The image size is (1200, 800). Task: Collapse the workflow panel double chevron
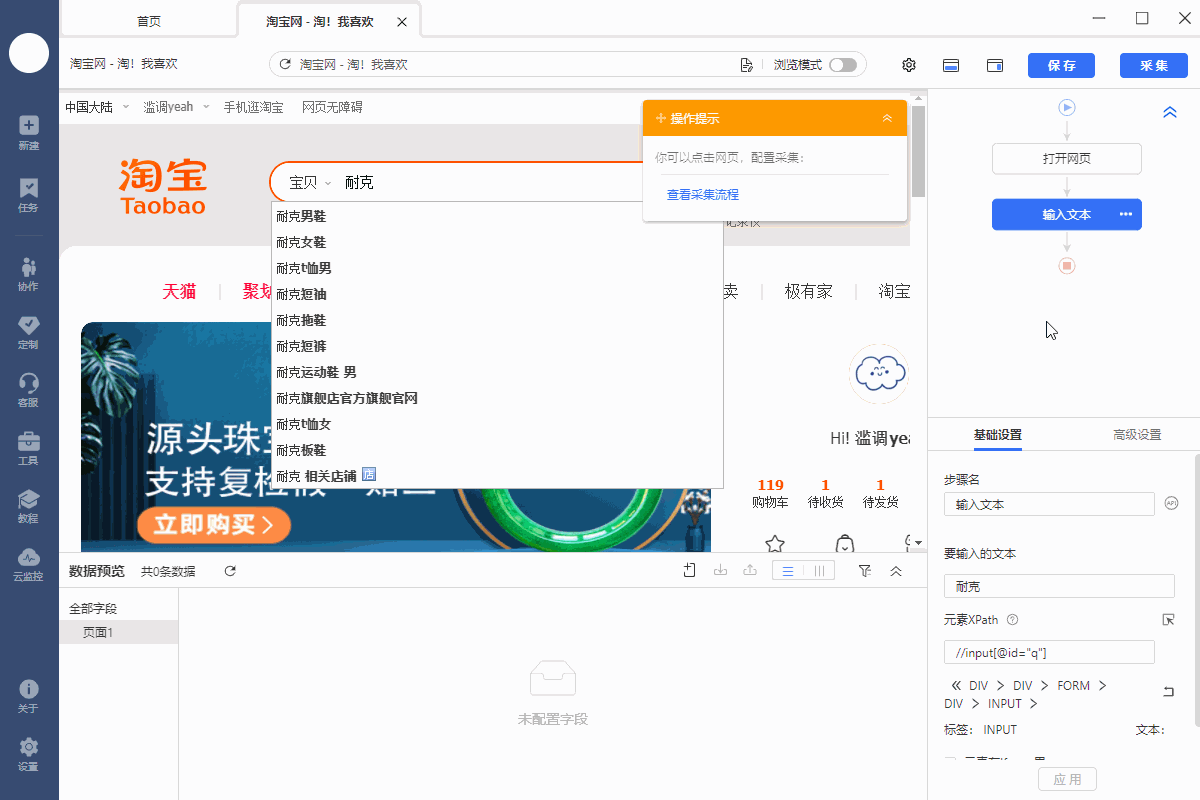[1170, 113]
